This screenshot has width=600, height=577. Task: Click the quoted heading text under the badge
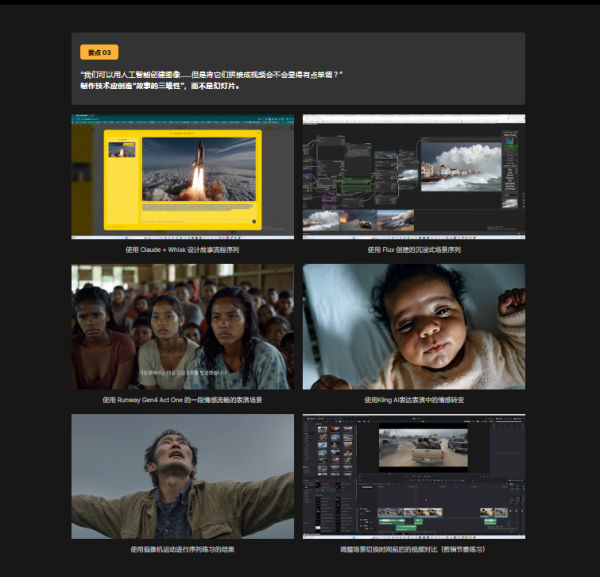[x=212, y=75]
